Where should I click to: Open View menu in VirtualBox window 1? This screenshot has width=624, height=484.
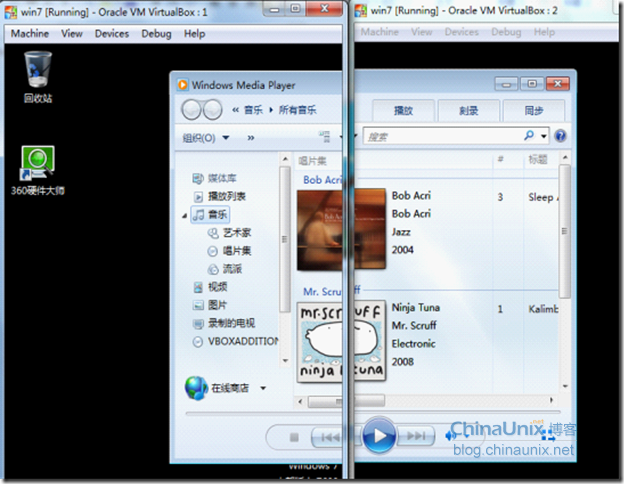[72, 33]
